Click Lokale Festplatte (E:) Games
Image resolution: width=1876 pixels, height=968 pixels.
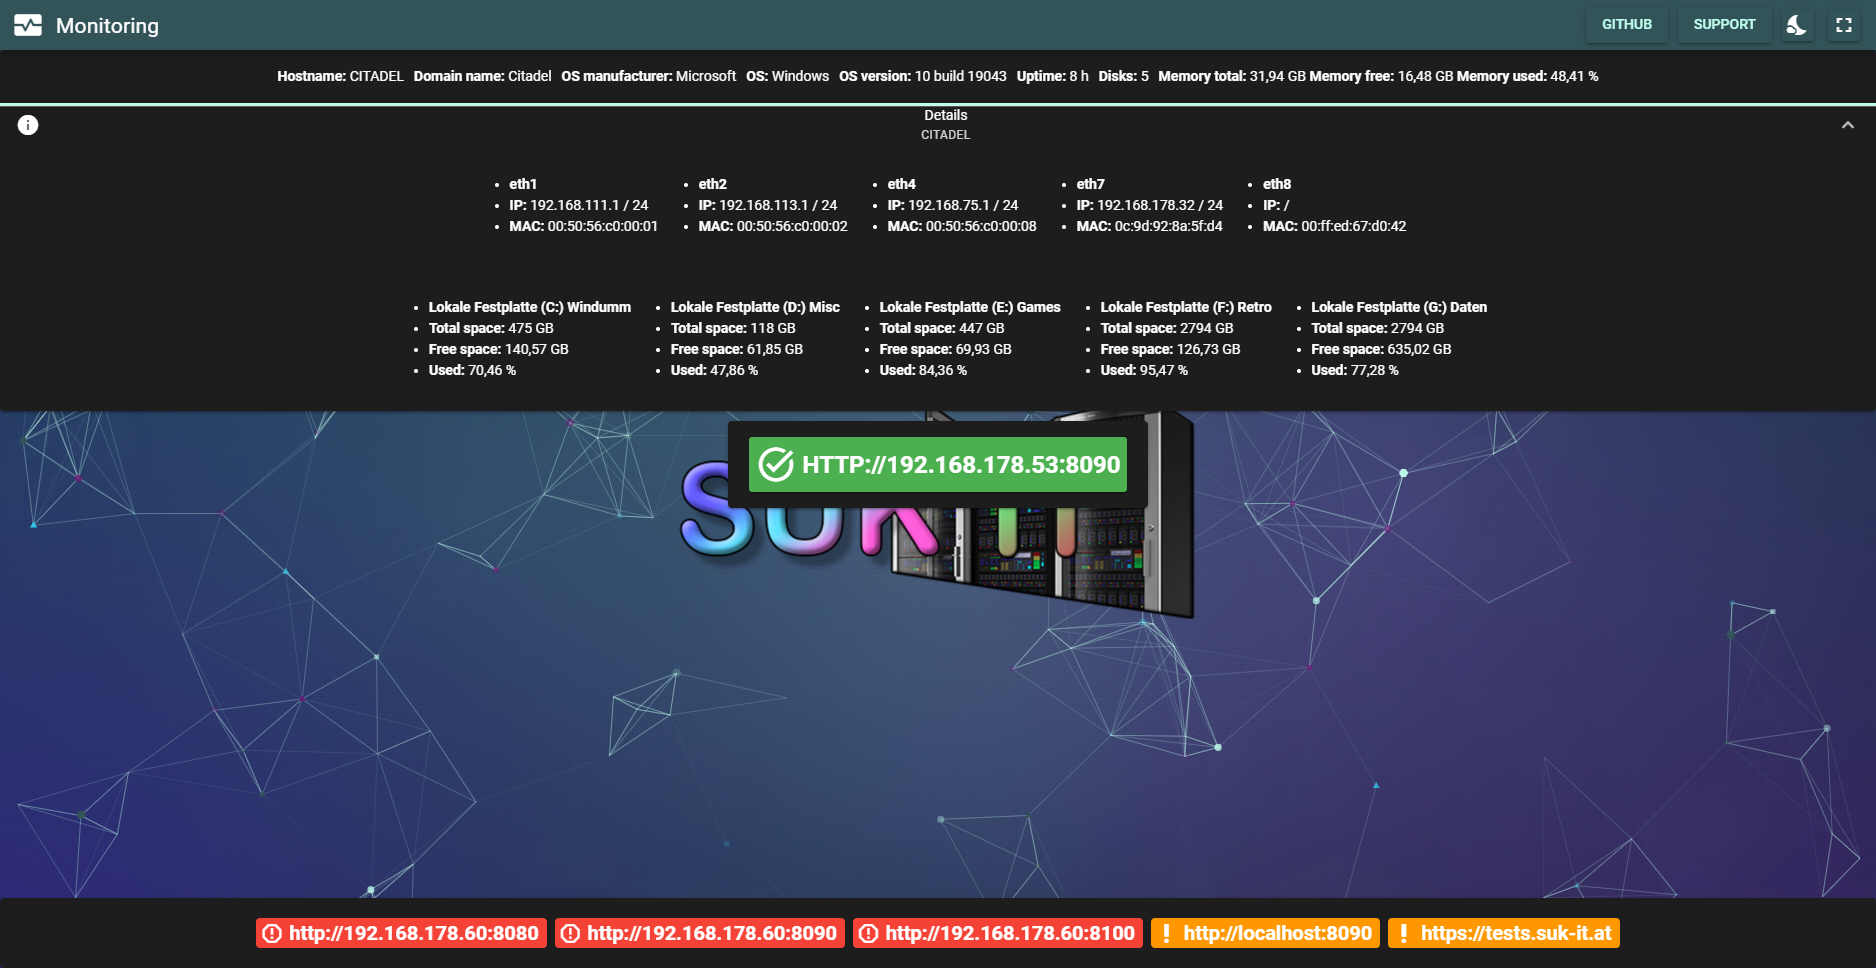[970, 307]
